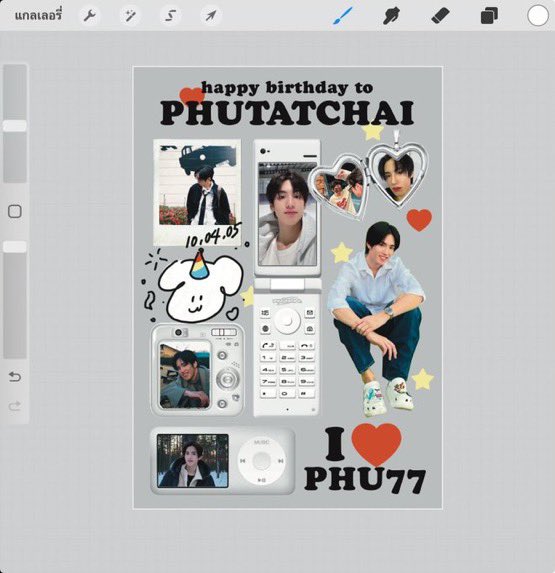
Task: Tap the flip phone screen selfie photo
Action: [288, 213]
